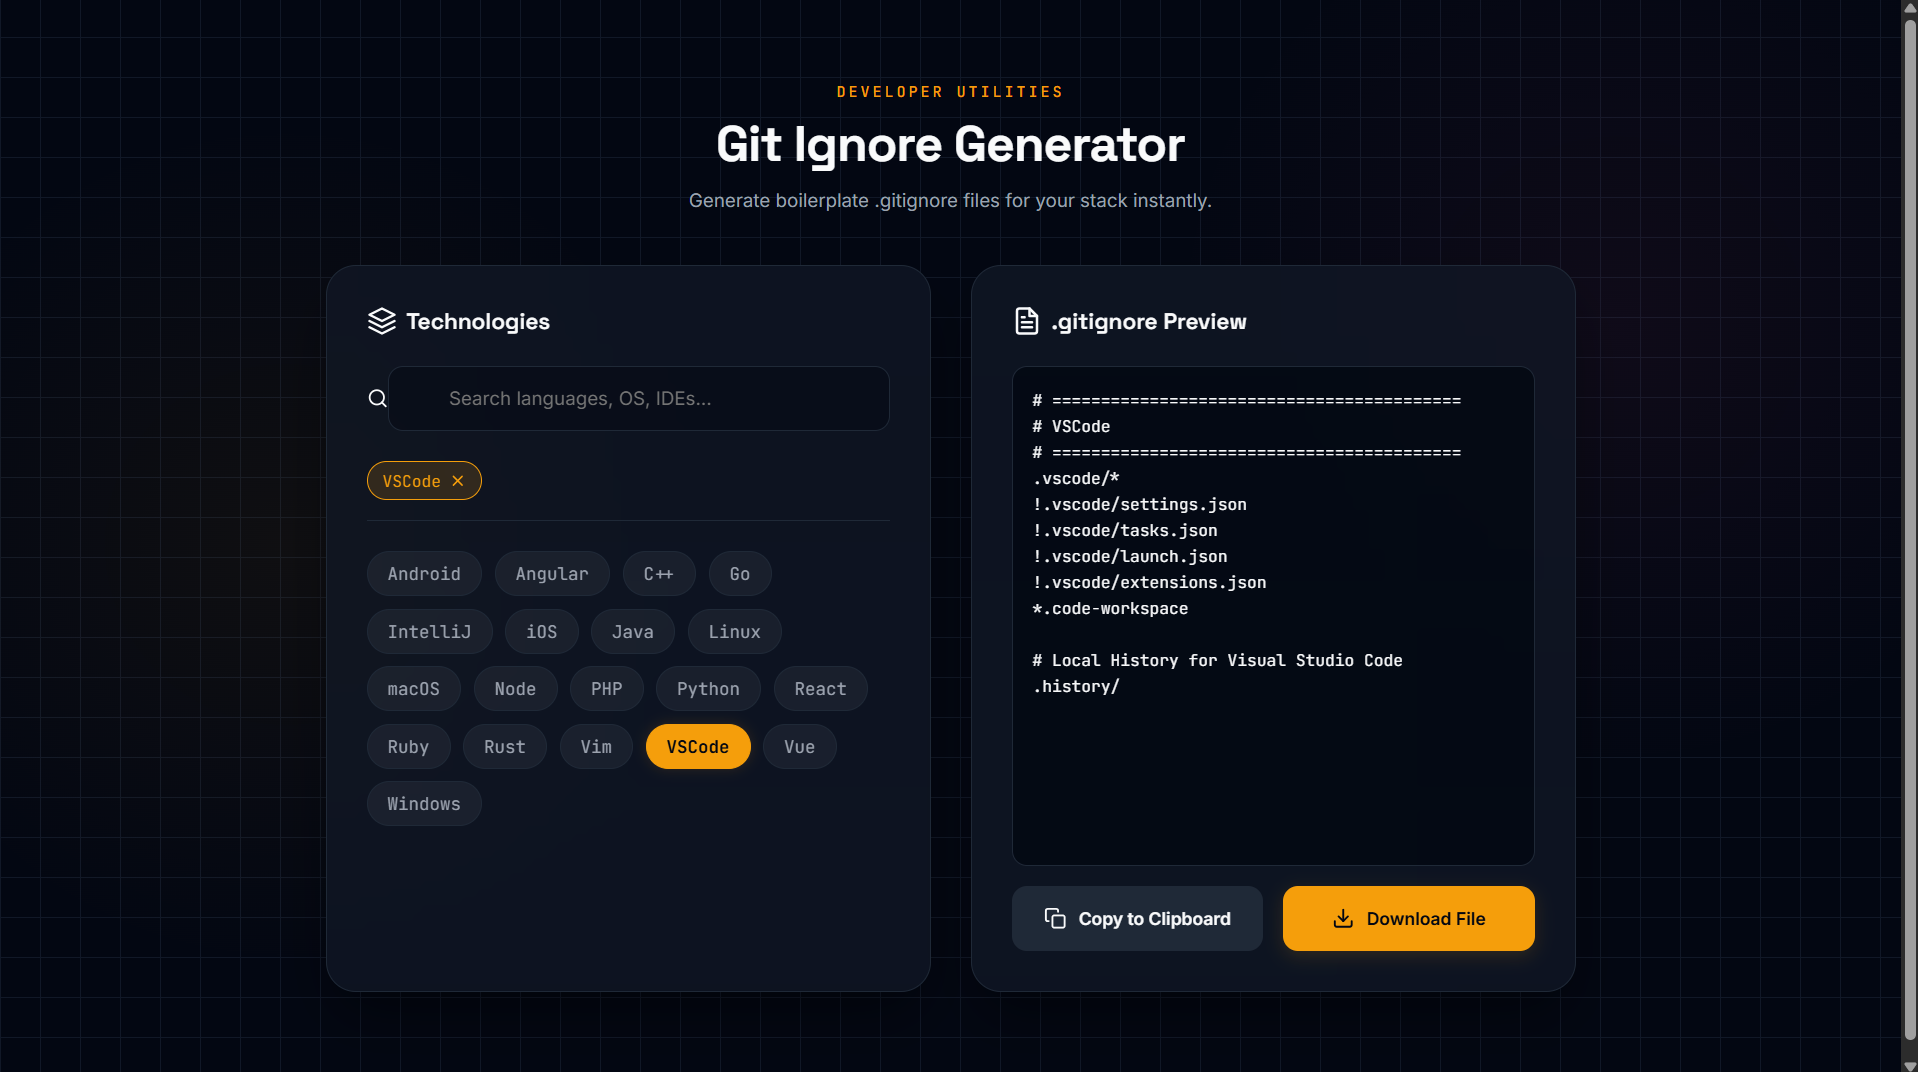The image size is (1918, 1072).
Task: Select the Windows chip
Action: pyautogui.click(x=424, y=804)
